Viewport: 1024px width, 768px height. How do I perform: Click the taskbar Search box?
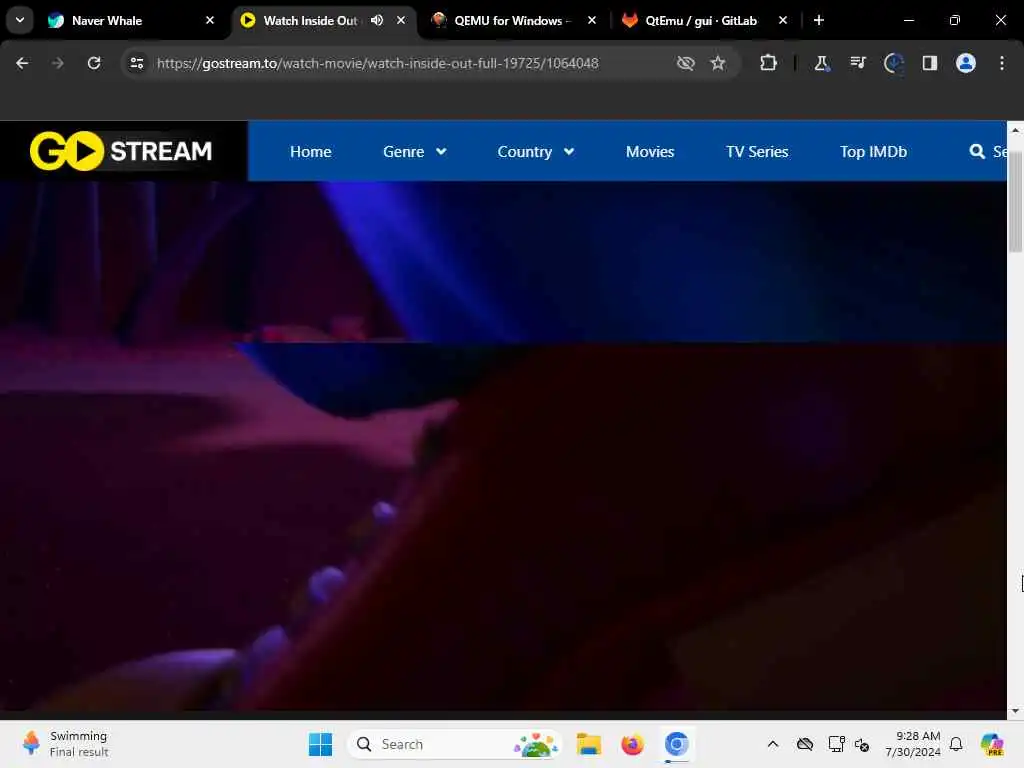(x=455, y=744)
